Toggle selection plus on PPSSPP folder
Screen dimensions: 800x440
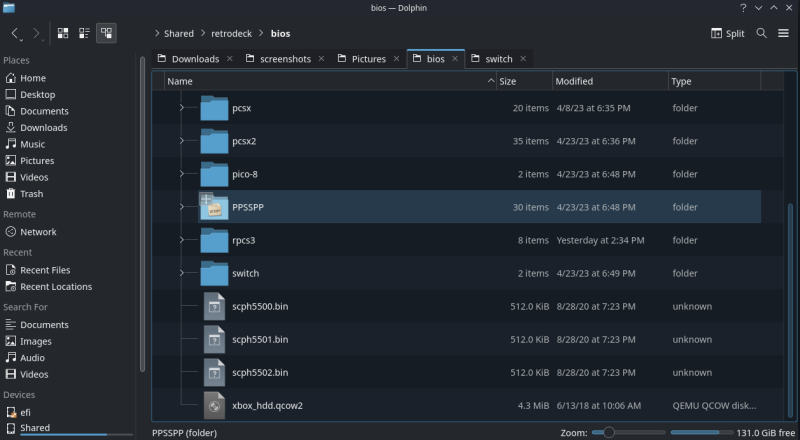206,199
